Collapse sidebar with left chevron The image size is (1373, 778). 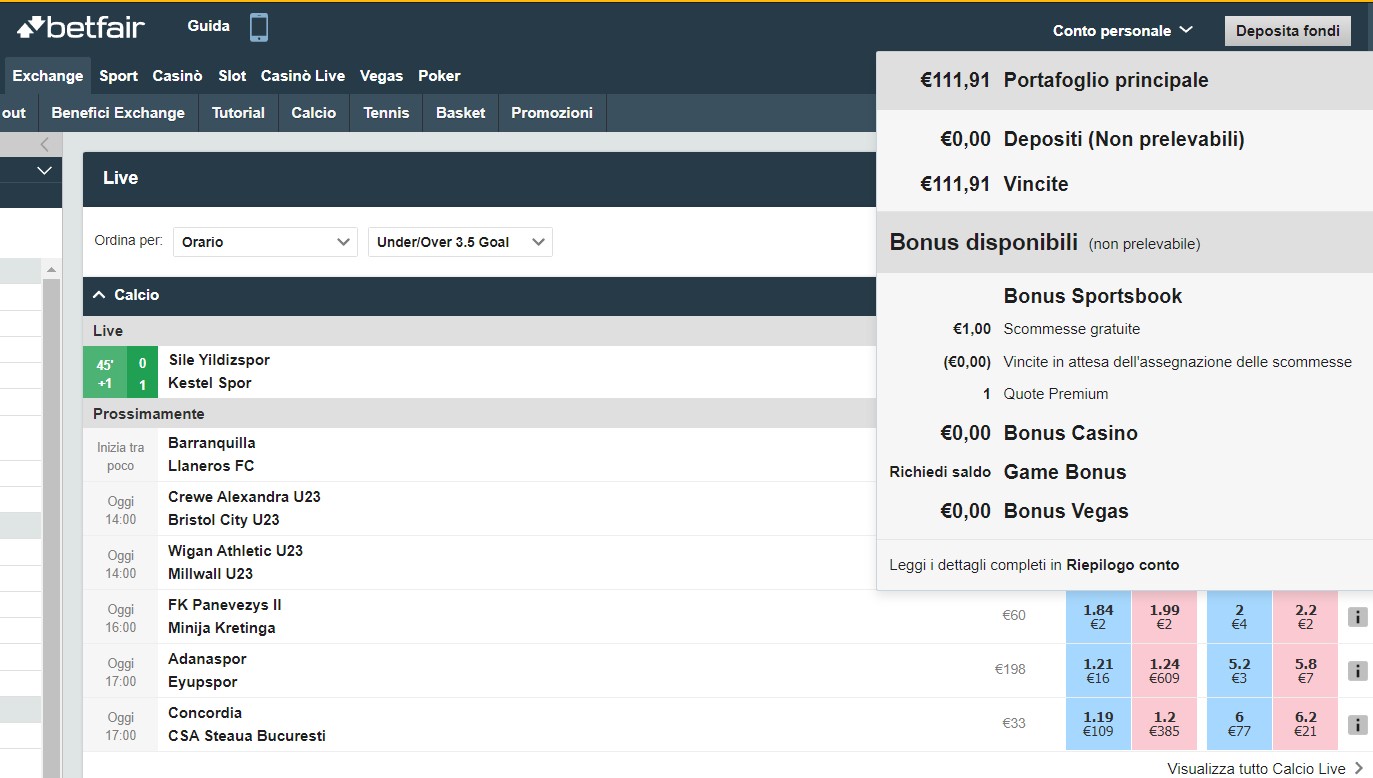44,145
